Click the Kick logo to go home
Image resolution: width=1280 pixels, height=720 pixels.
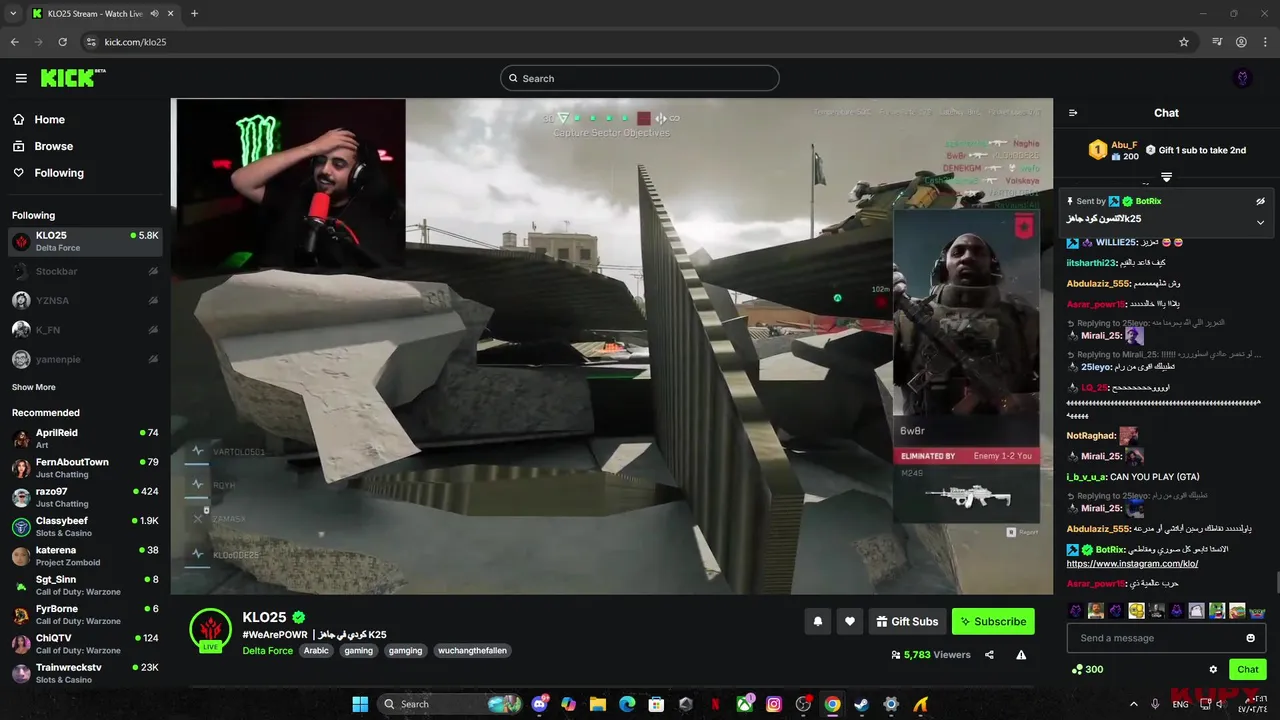tap(73, 78)
